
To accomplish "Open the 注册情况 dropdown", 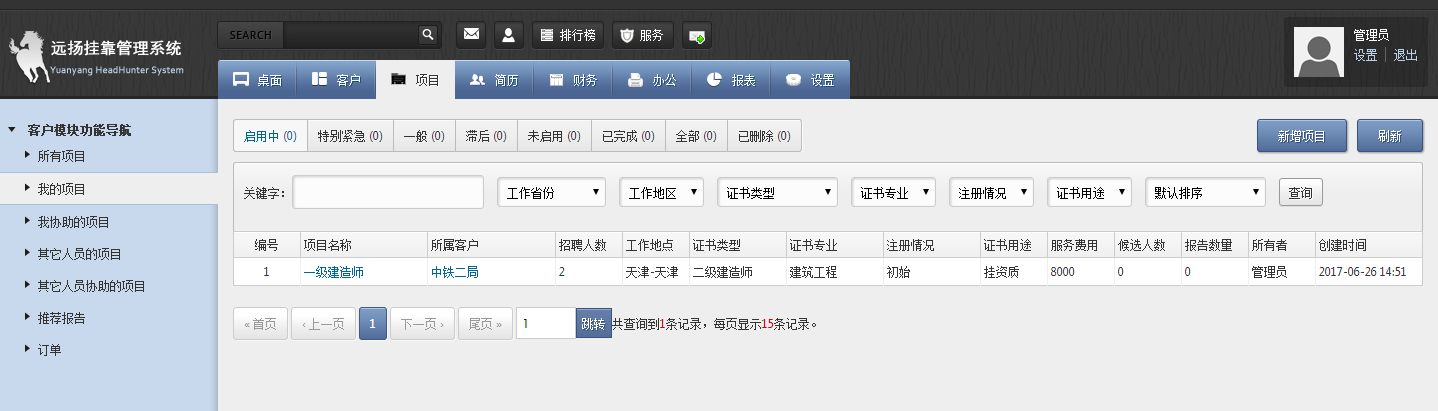I will pyautogui.click(x=991, y=192).
